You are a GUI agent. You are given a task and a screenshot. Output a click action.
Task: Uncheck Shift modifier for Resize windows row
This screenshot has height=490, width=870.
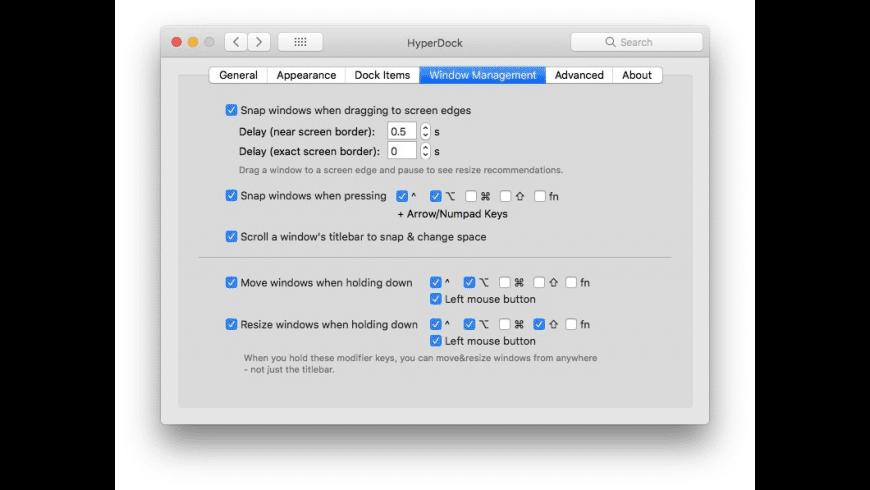point(539,324)
